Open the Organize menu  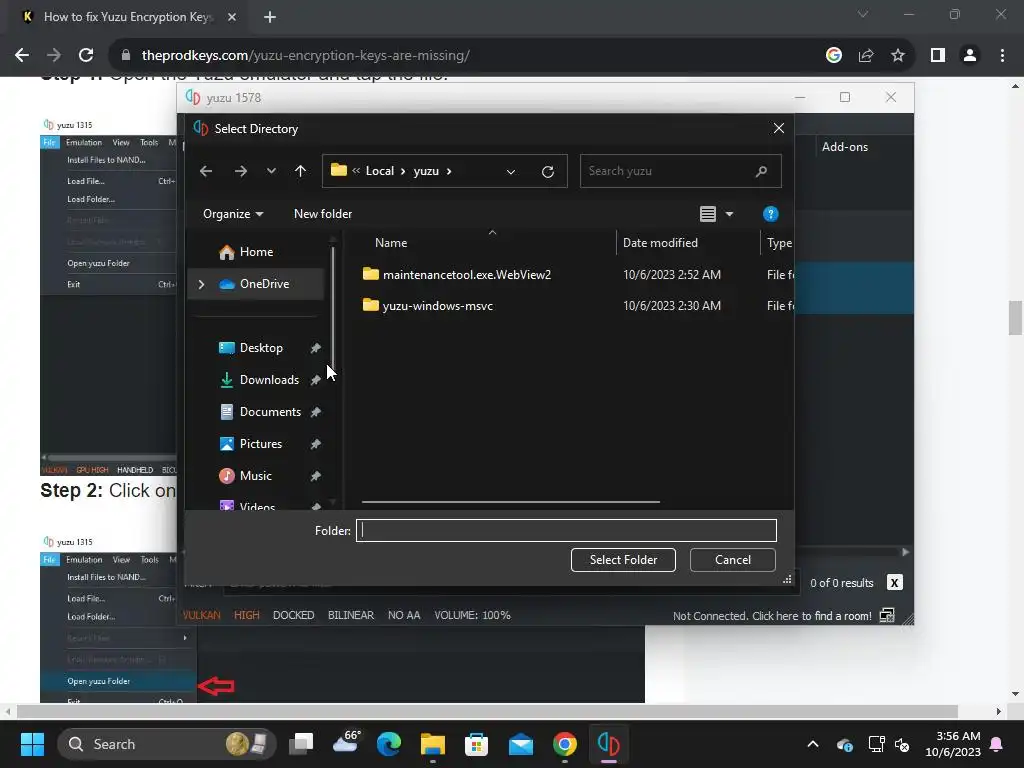(233, 214)
